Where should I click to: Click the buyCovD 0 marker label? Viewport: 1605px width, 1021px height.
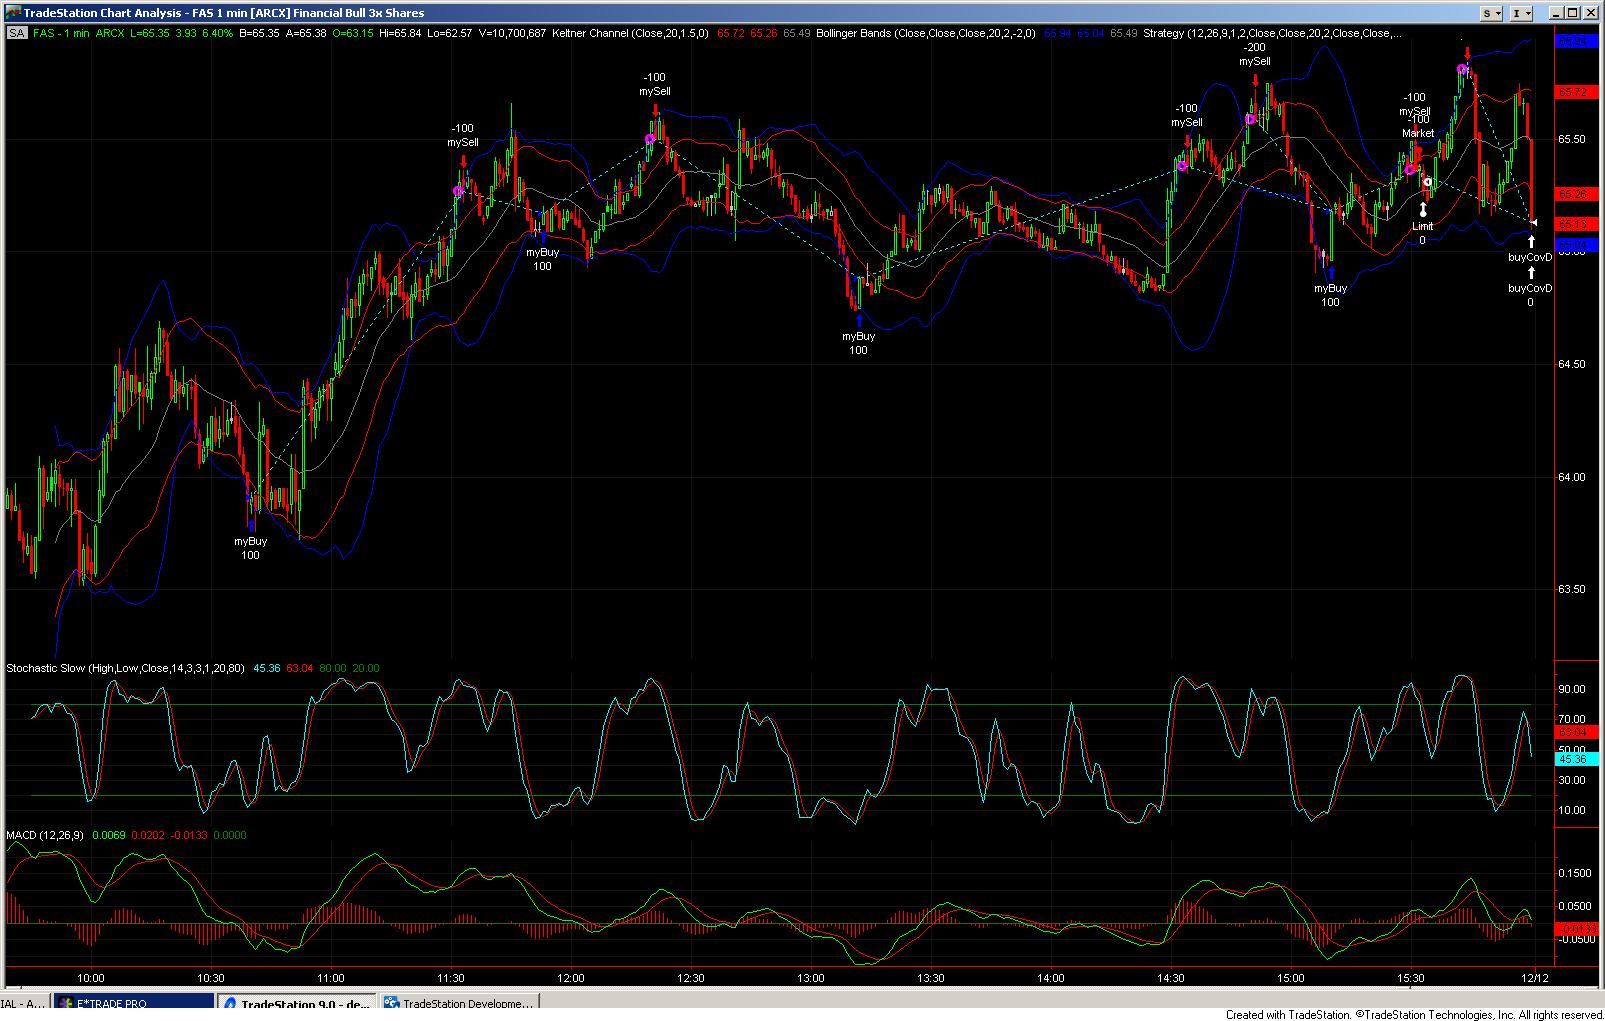1530,295
